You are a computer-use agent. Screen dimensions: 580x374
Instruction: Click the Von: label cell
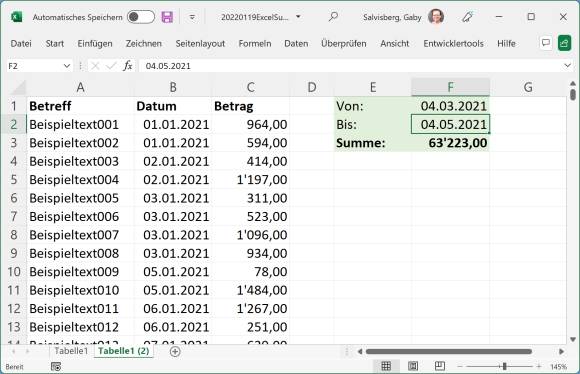click(373, 106)
